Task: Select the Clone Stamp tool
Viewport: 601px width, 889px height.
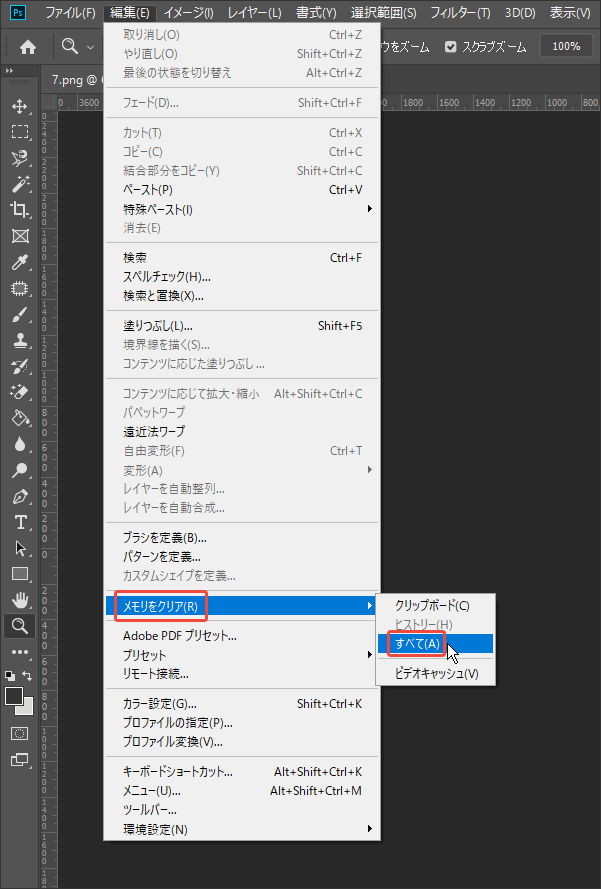Action: (x=20, y=341)
